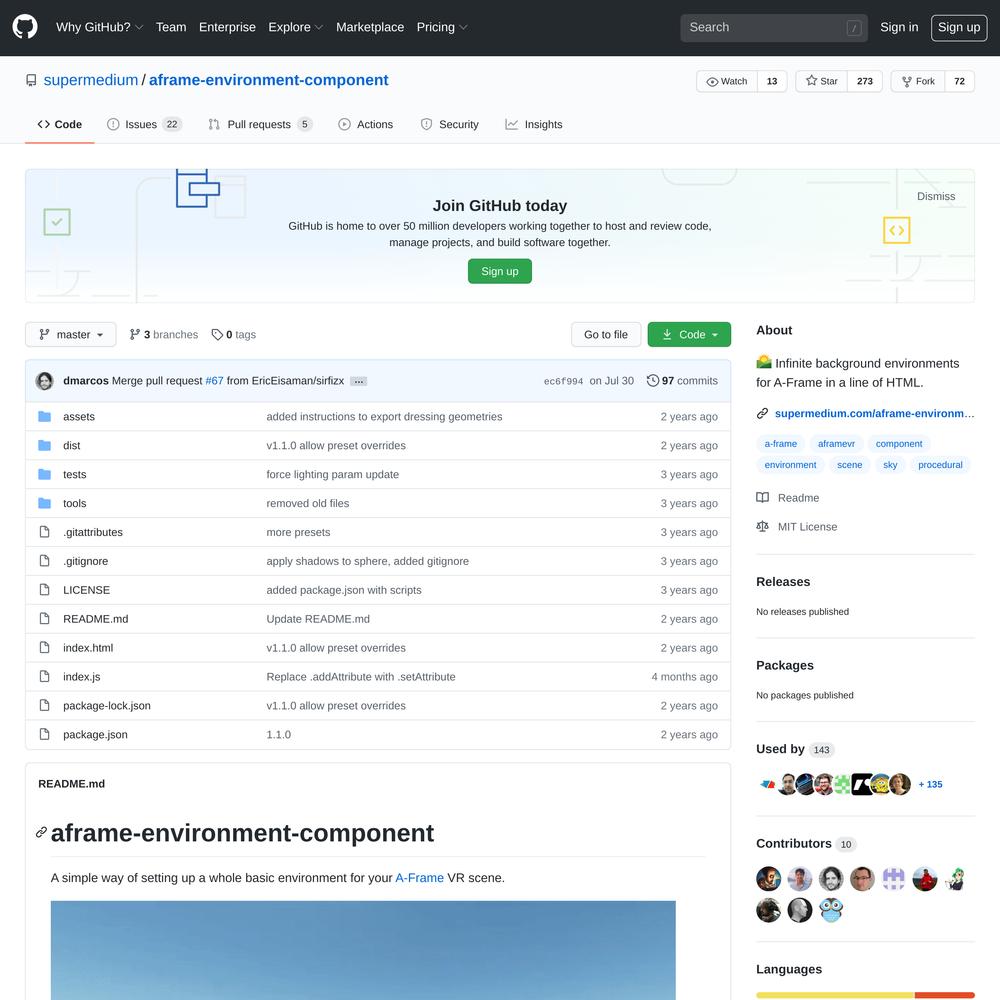Click the link icon beside supermedium.com website
Screen dimensions: 1000x1000
tap(762, 413)
